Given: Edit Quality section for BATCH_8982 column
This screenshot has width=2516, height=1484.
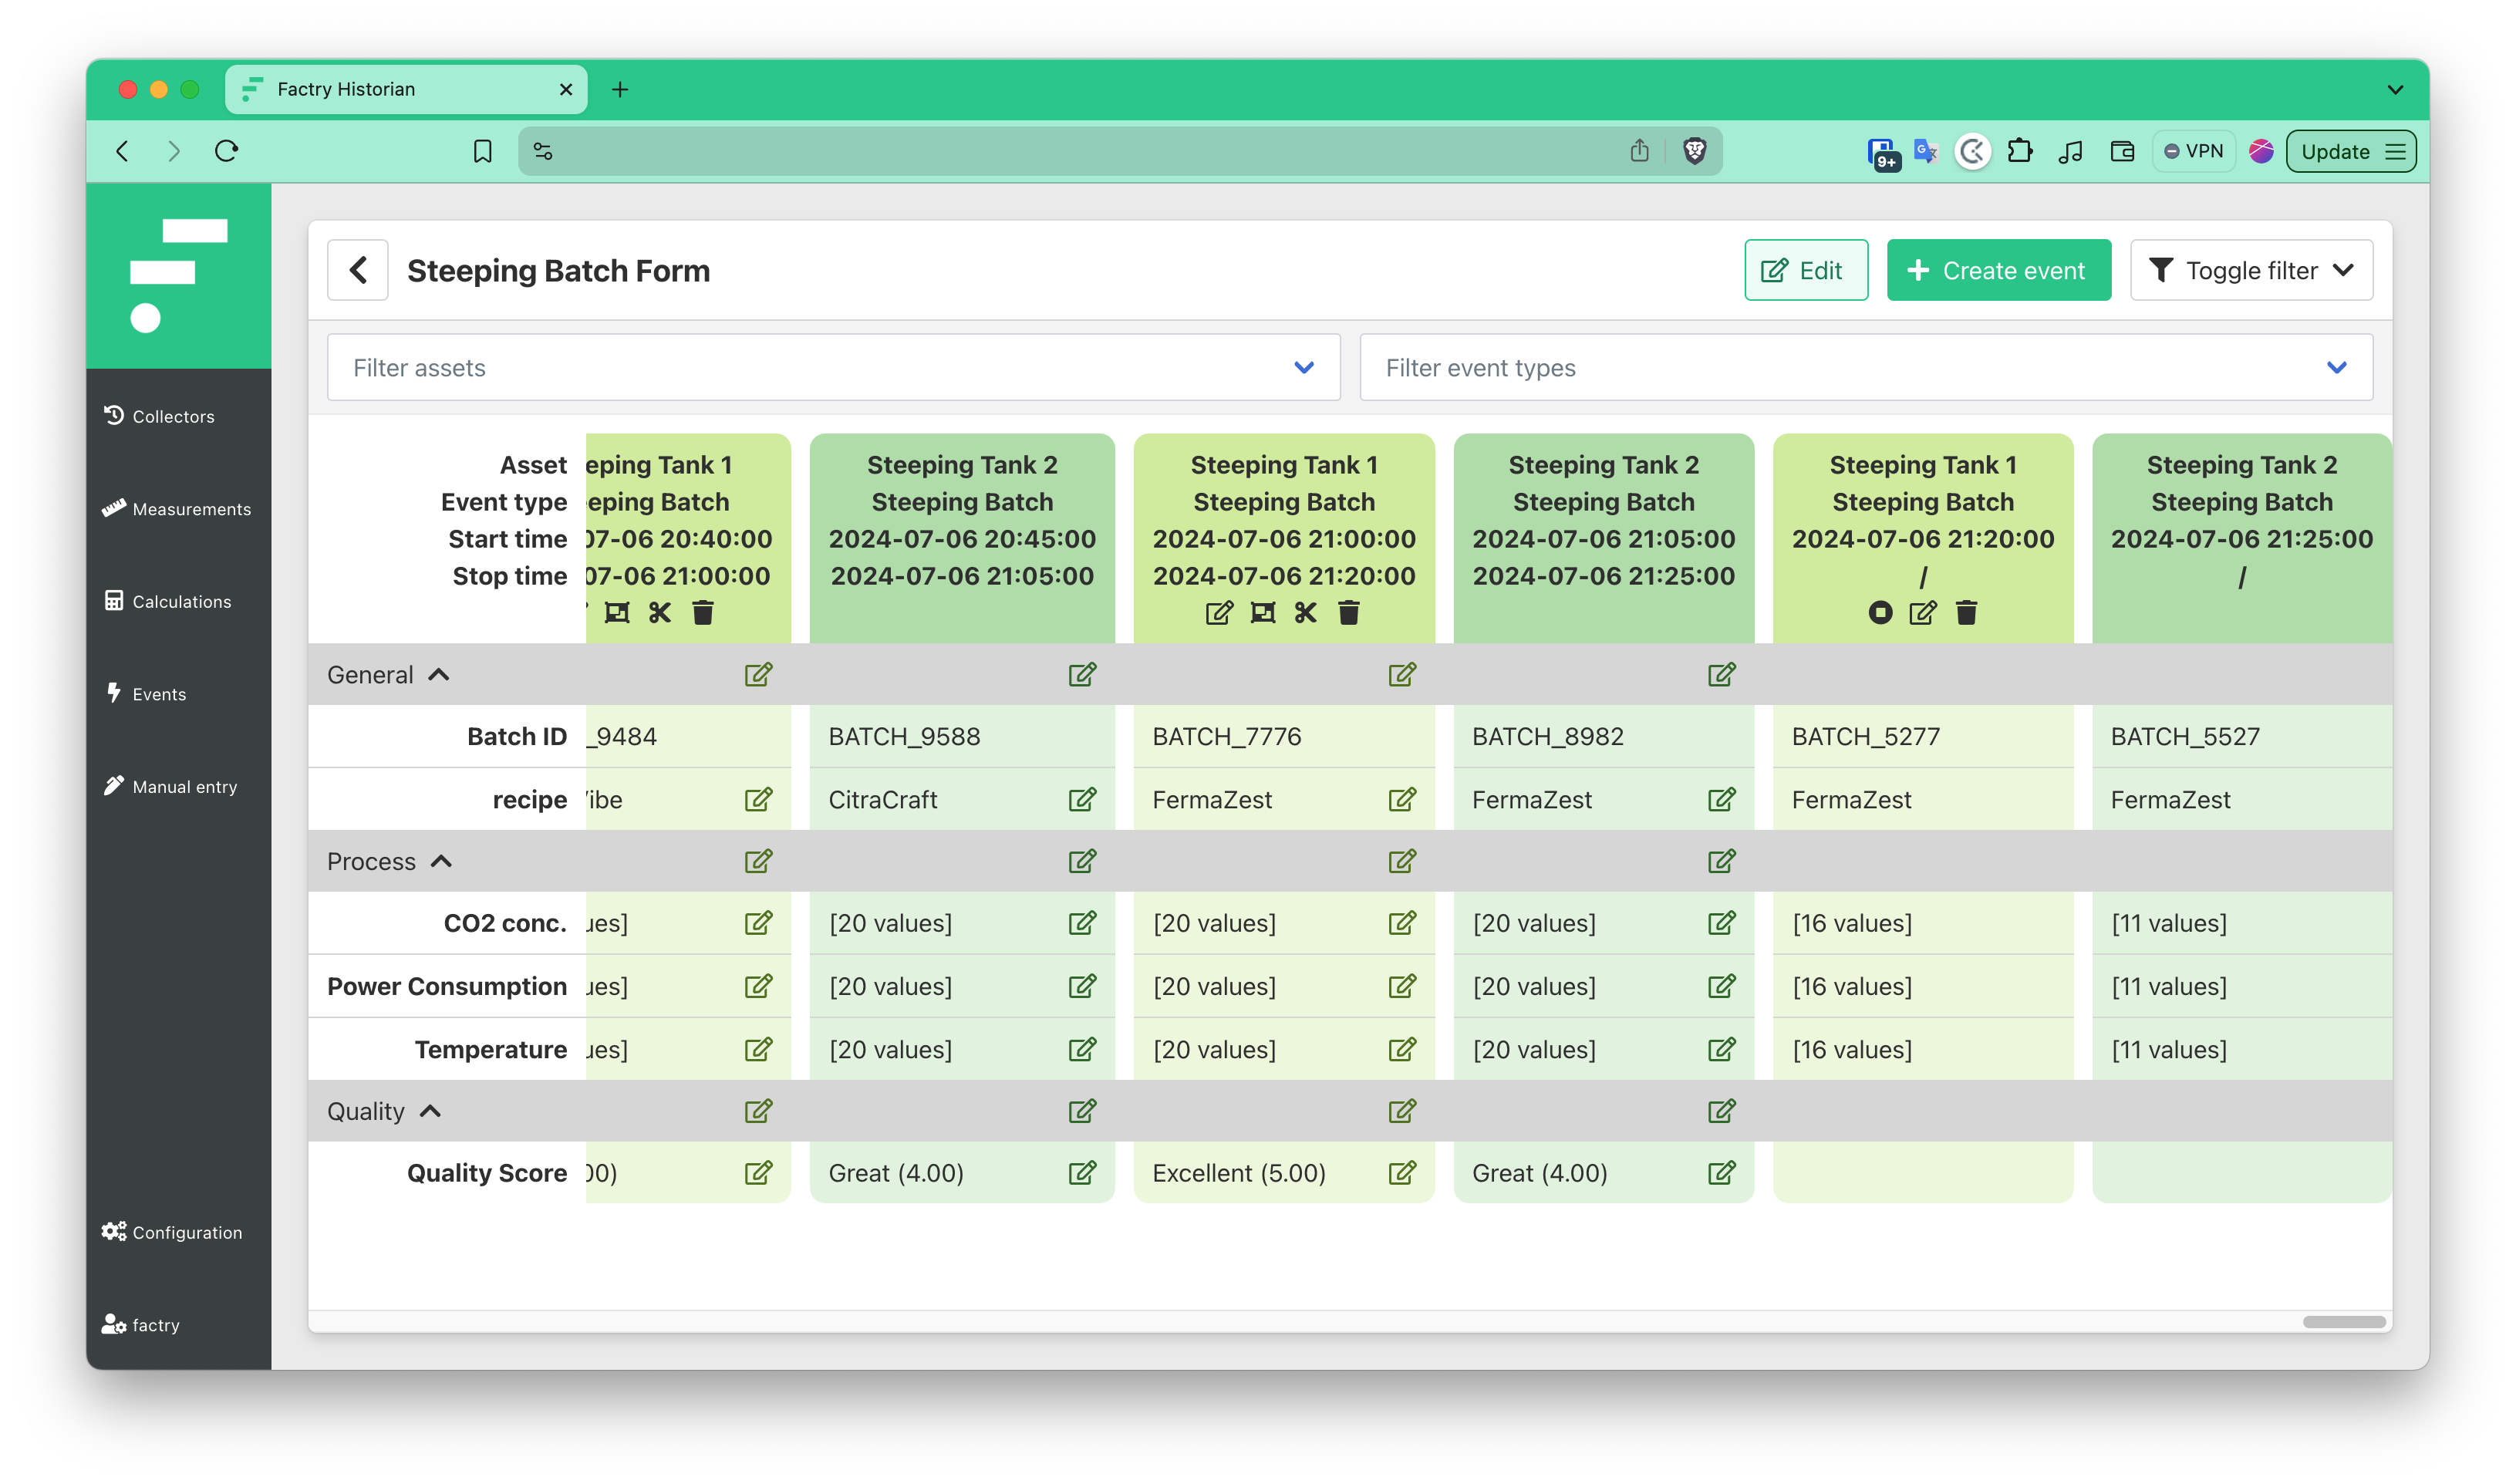Looking at the screenshot, I should coord(1721,1110).
